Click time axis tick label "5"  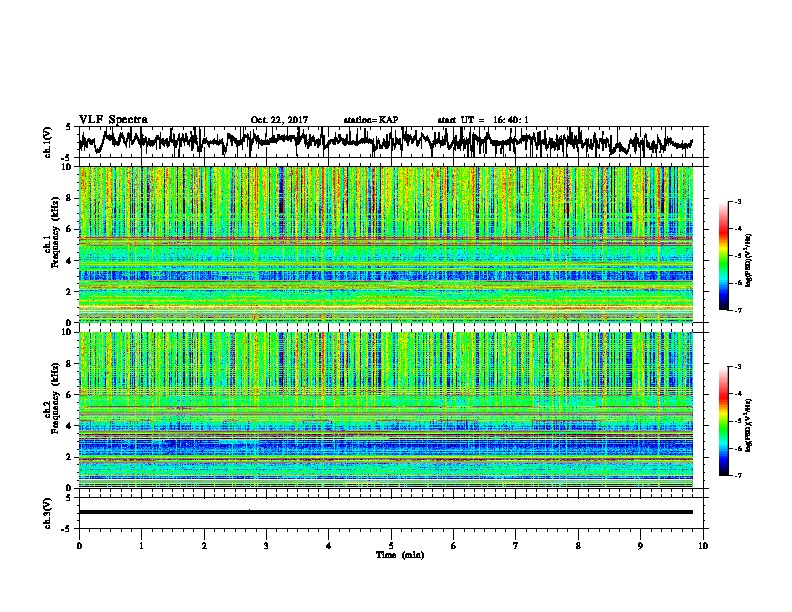point(391,546)
